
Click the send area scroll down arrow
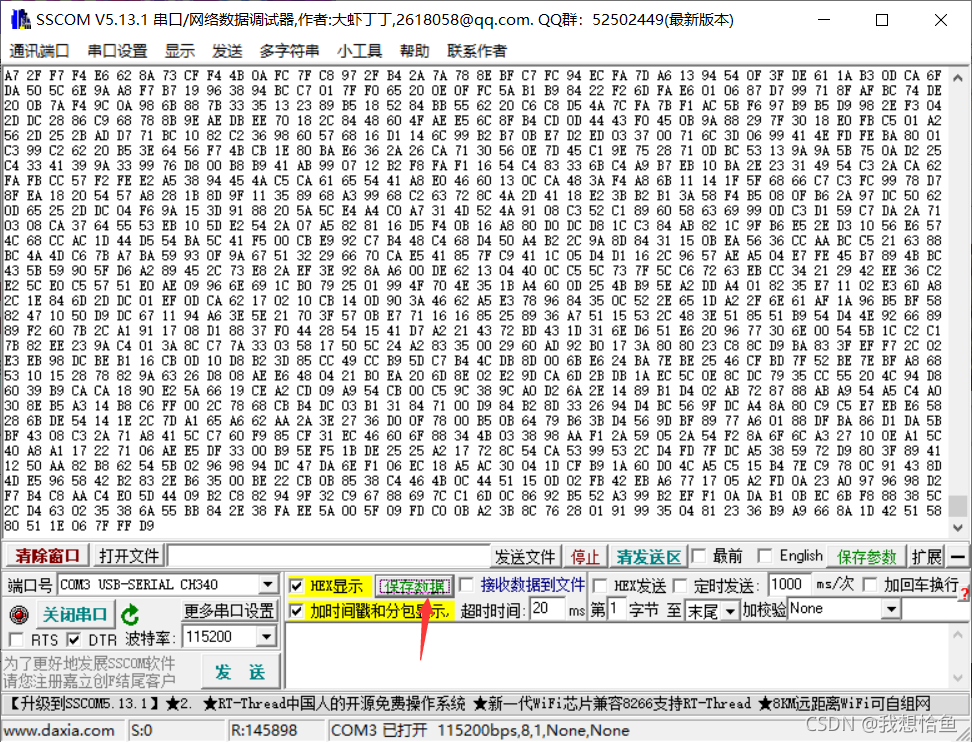(x=958, y=678)
